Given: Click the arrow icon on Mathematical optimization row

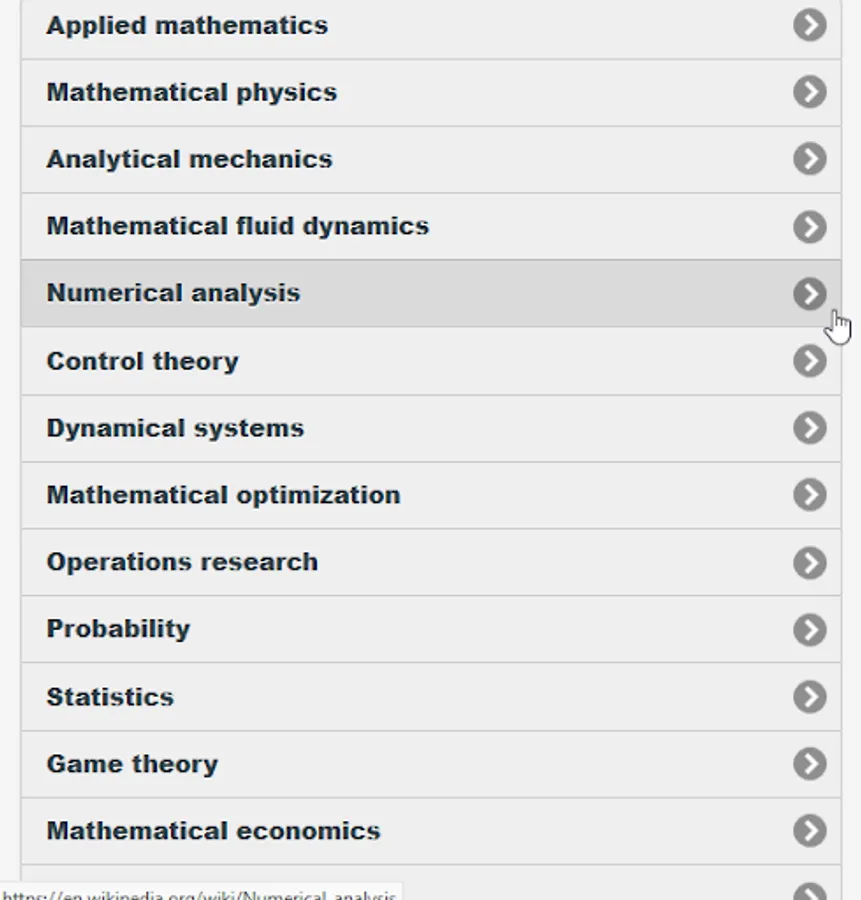Looking at the screenshot, I should [810, 495].
